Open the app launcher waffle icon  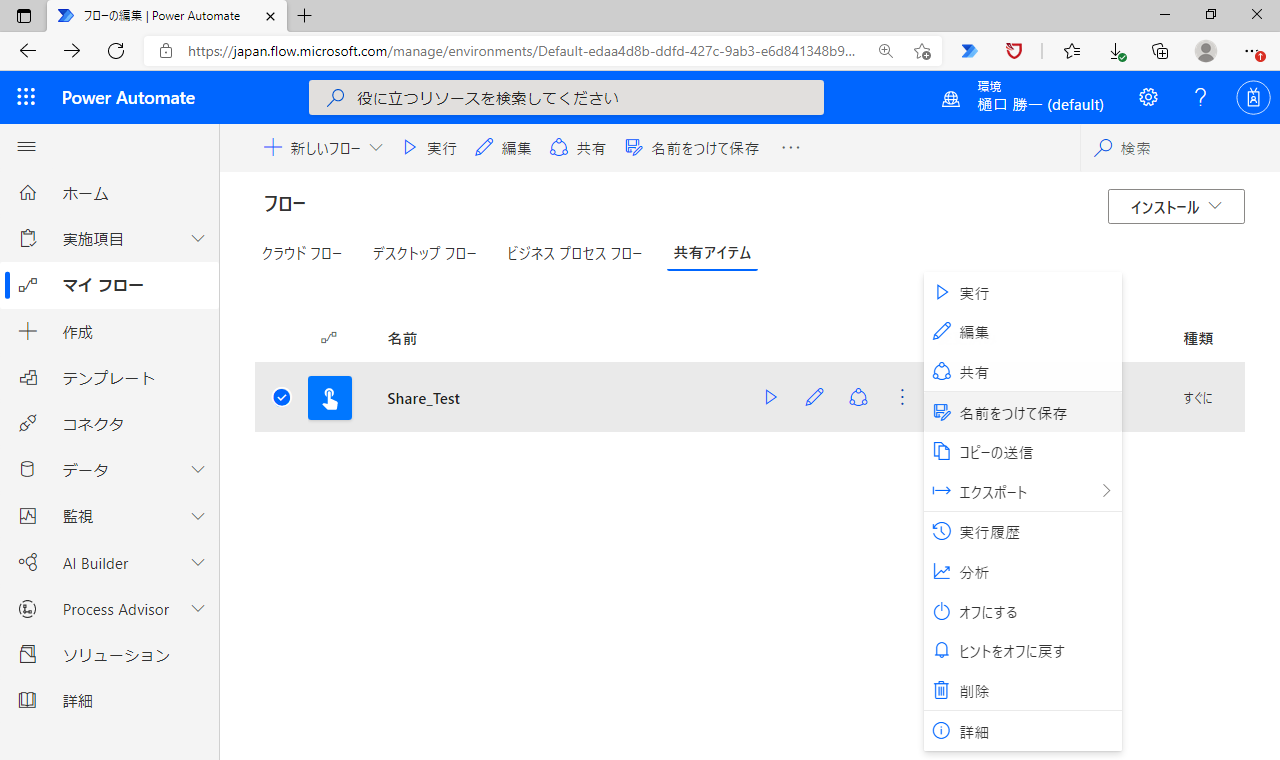tap(26, 97)
